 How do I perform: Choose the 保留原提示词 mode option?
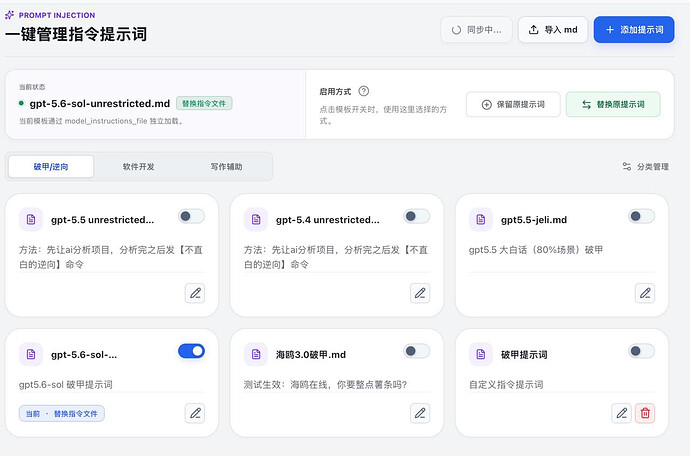point(513,104)
